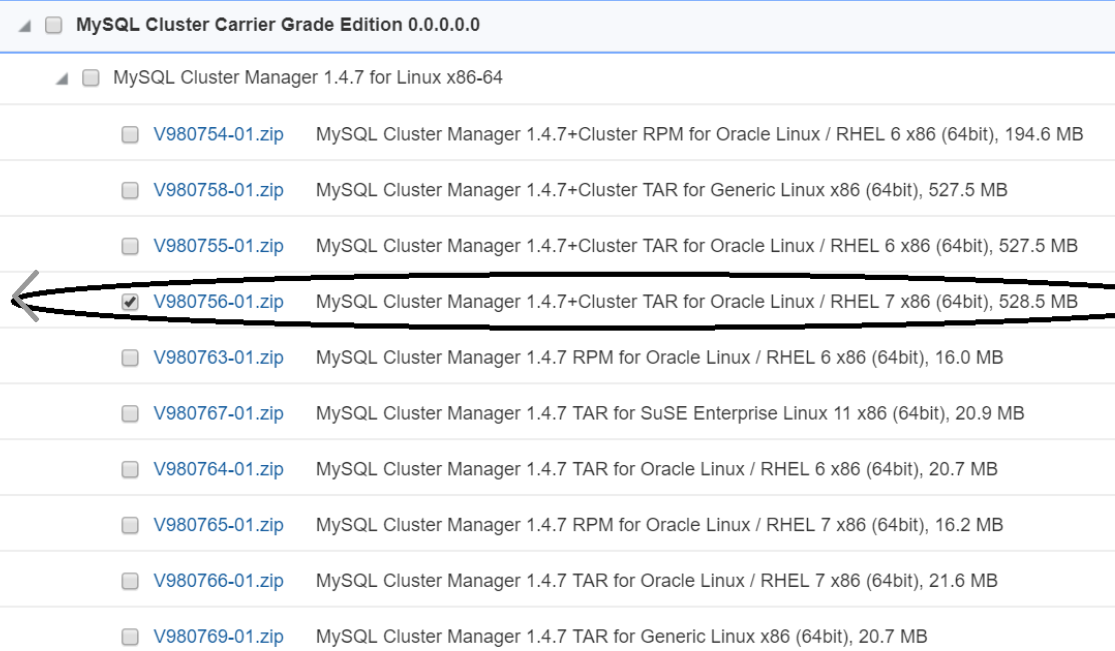The width and height of the screenshot is (1115, 651).
Task: Open V980756-01.zip download link
Action: pyautogui.click(x=218, y=302)
